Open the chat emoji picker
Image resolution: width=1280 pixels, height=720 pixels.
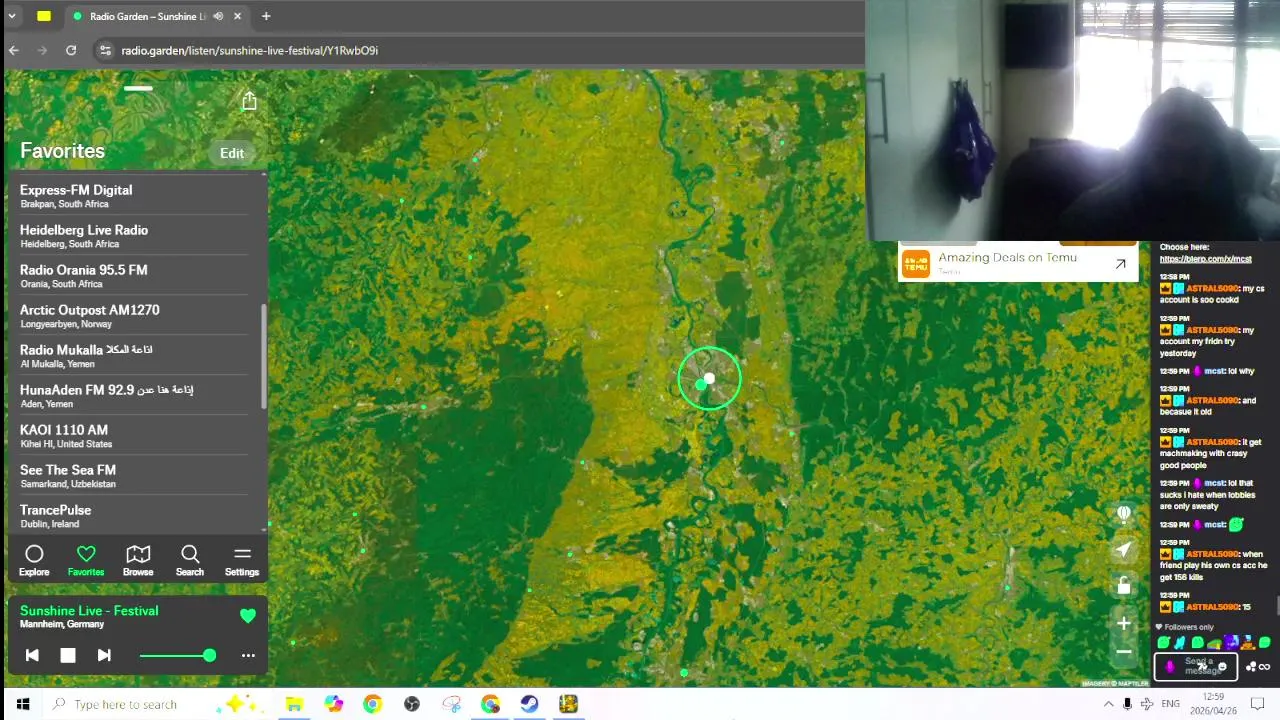click(1222, 667)
